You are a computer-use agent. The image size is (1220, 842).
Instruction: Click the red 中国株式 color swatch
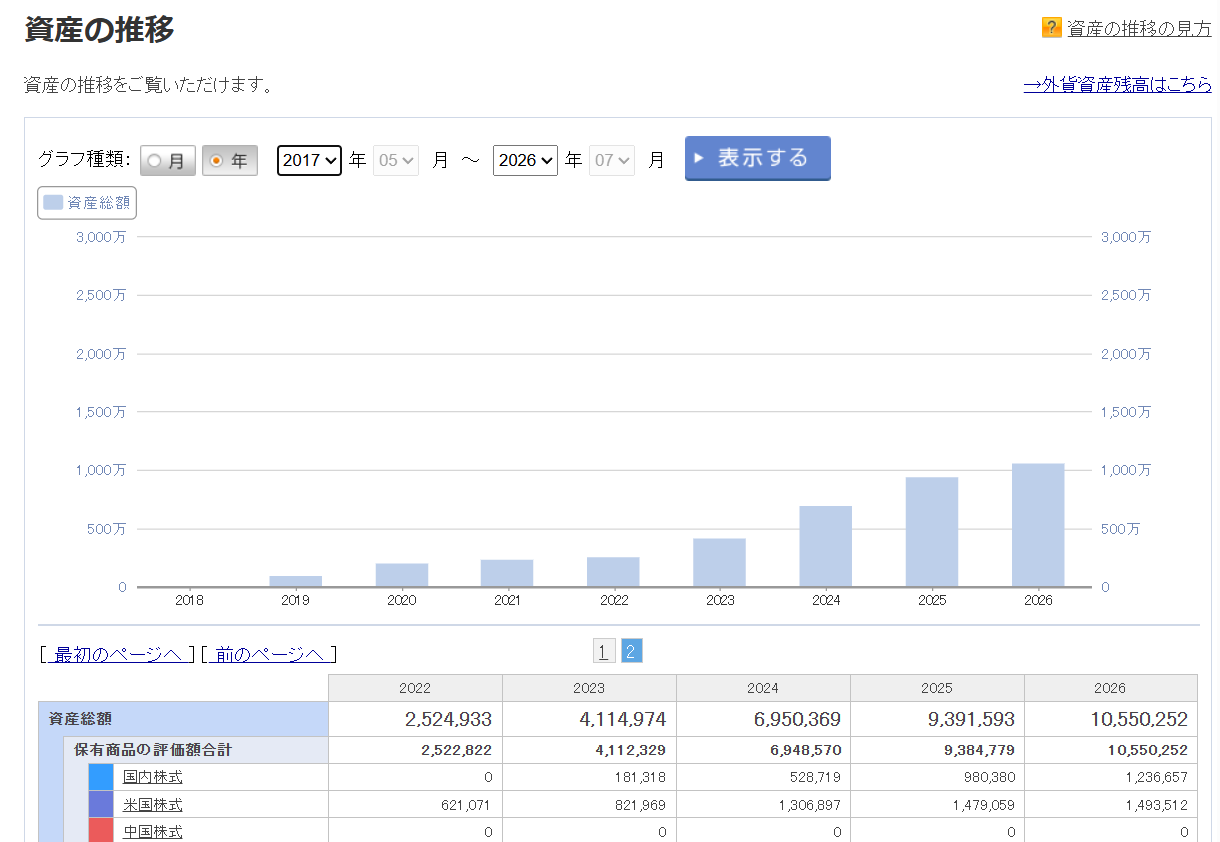[101, 830]
